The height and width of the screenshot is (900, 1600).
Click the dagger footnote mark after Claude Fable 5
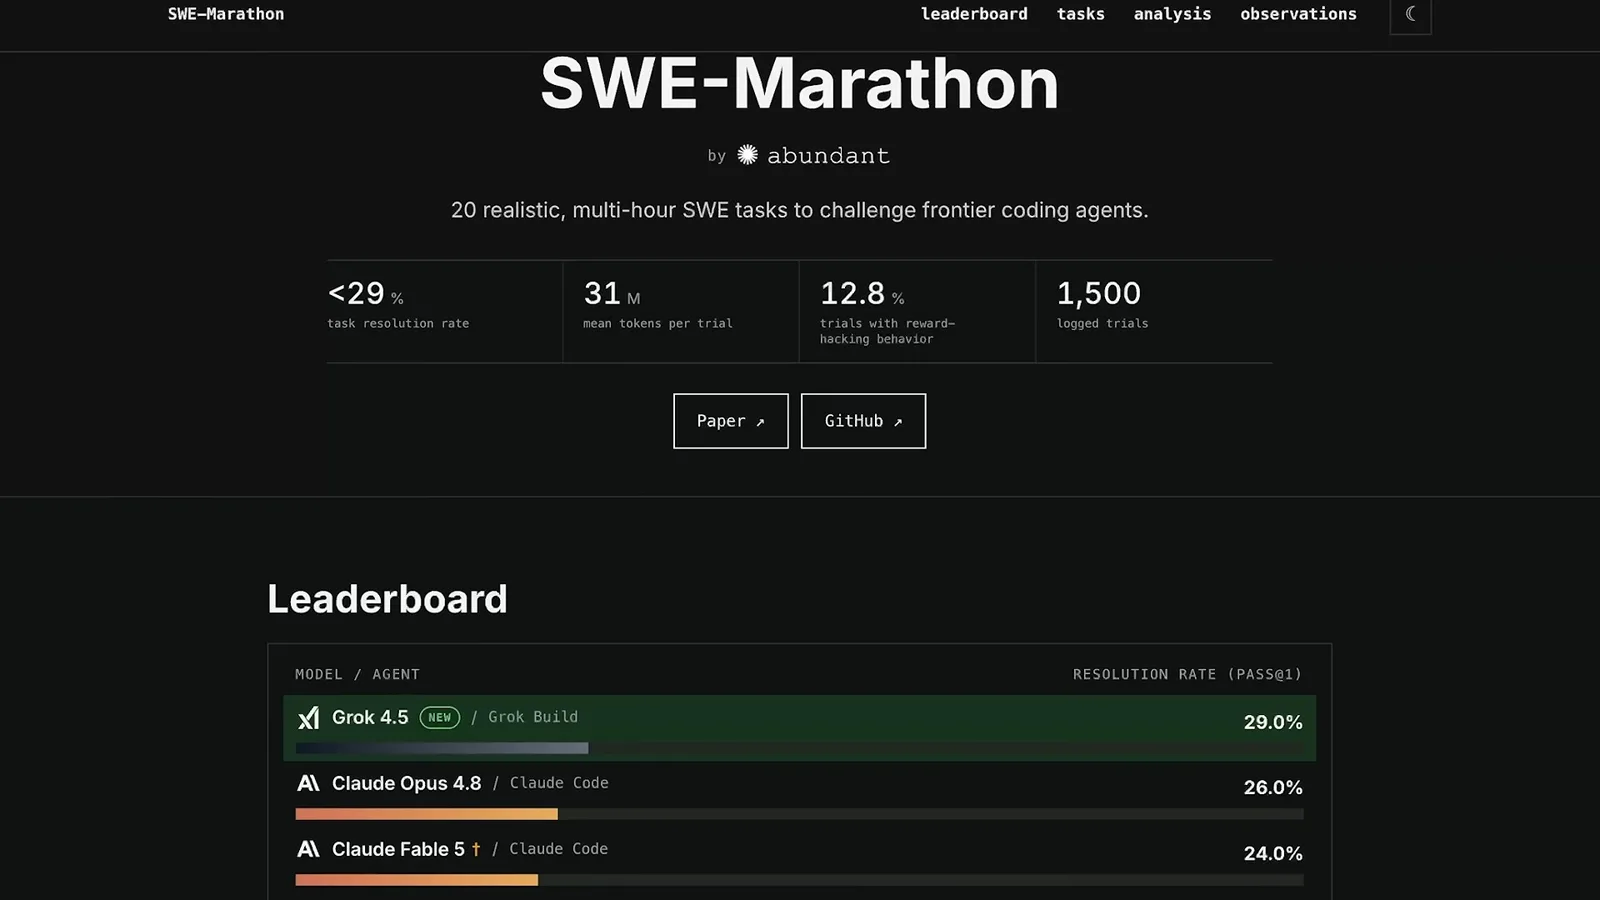[x=476, y=849]
